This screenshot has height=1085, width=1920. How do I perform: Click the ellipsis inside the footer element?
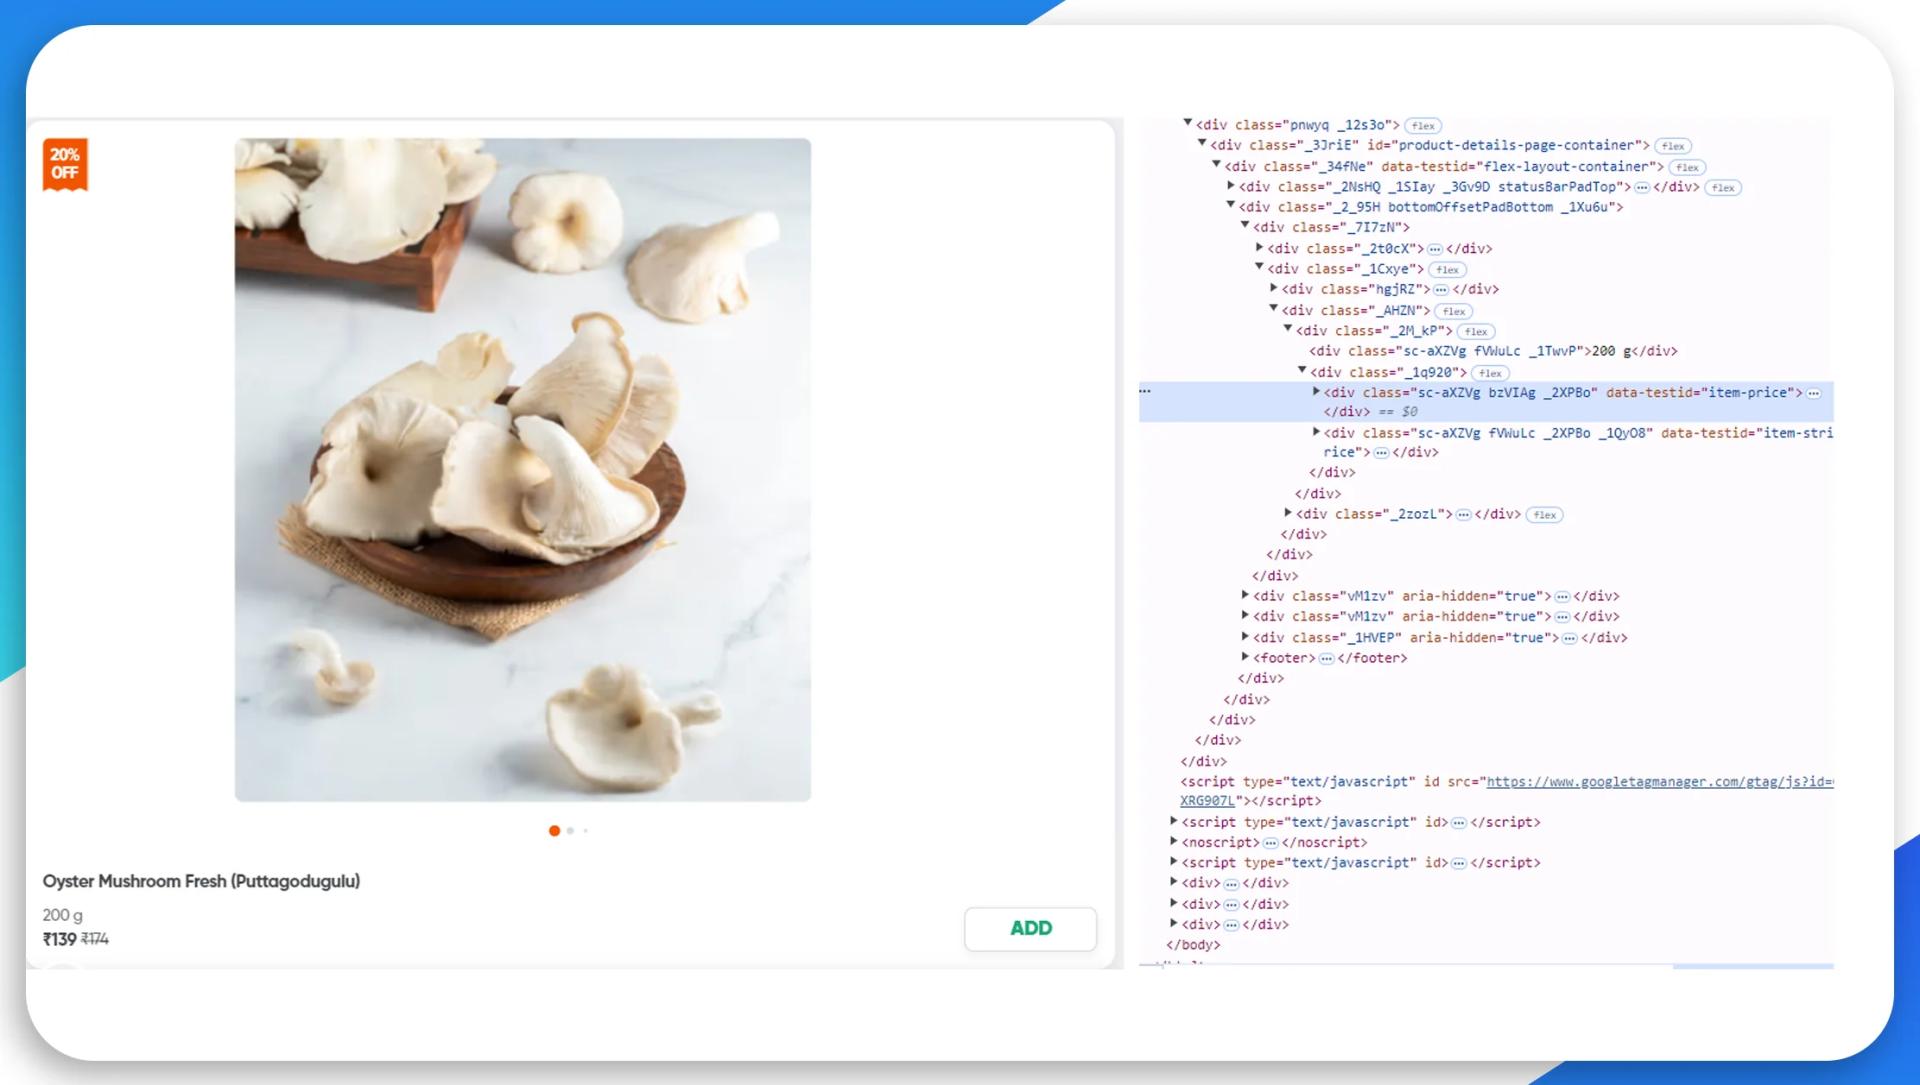[1326, 658]
